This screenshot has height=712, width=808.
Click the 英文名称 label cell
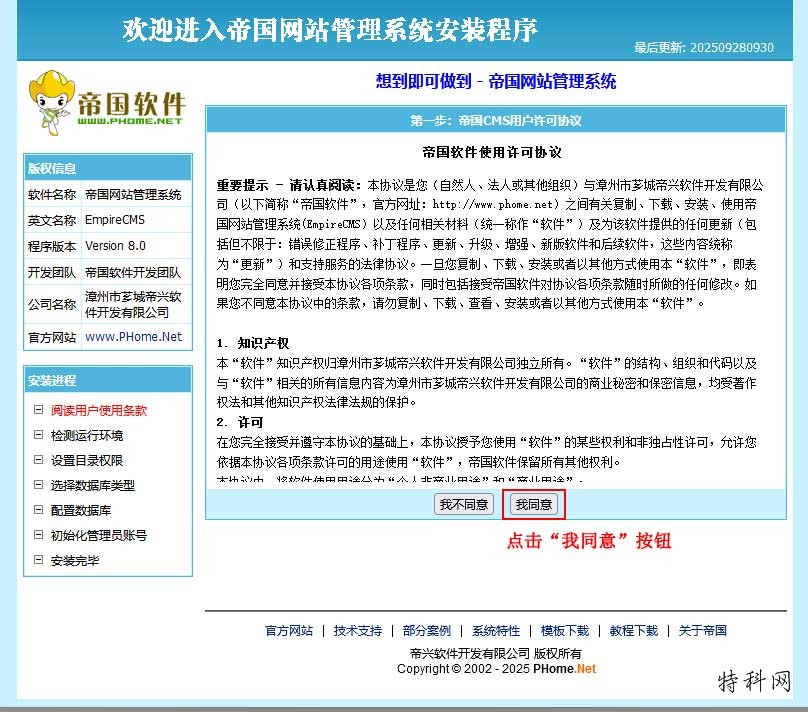point(52,221)
